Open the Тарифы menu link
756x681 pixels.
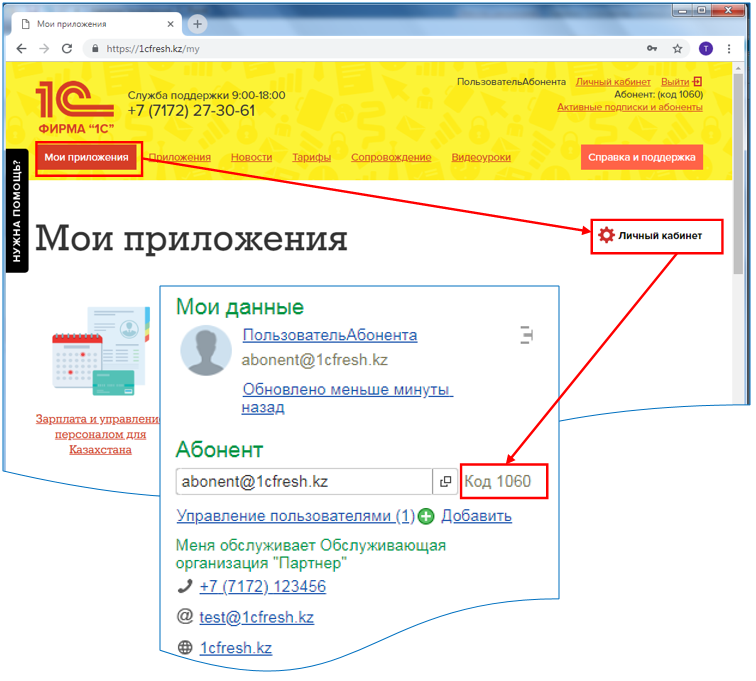[311, 157]
